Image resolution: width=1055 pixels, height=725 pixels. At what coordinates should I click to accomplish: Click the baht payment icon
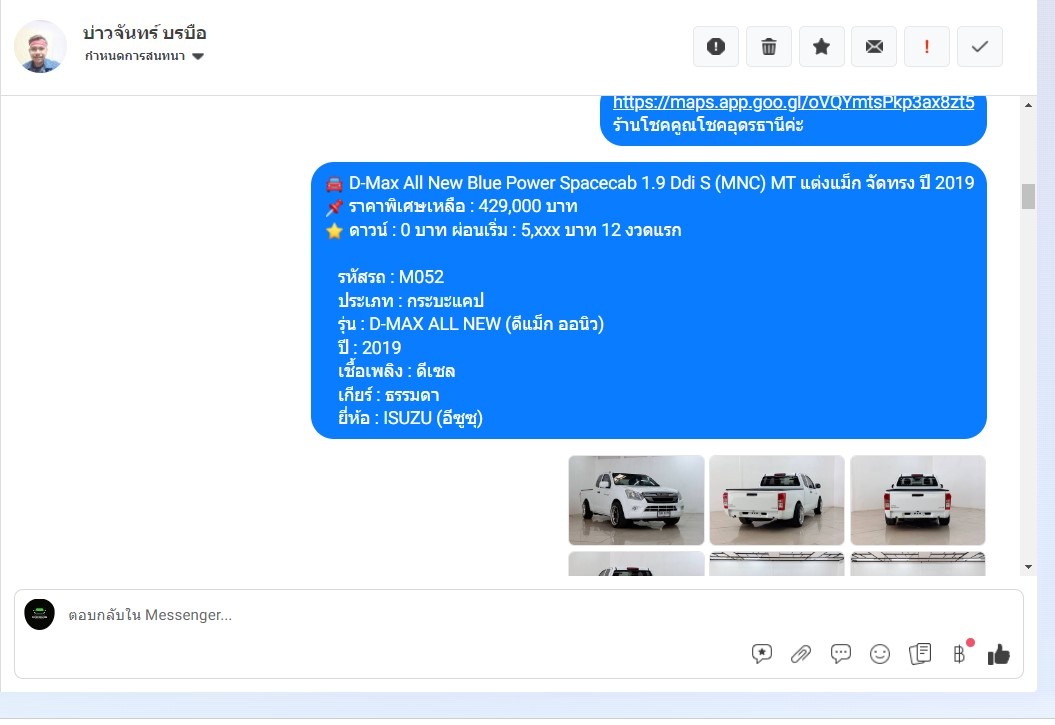click(959, 654)
